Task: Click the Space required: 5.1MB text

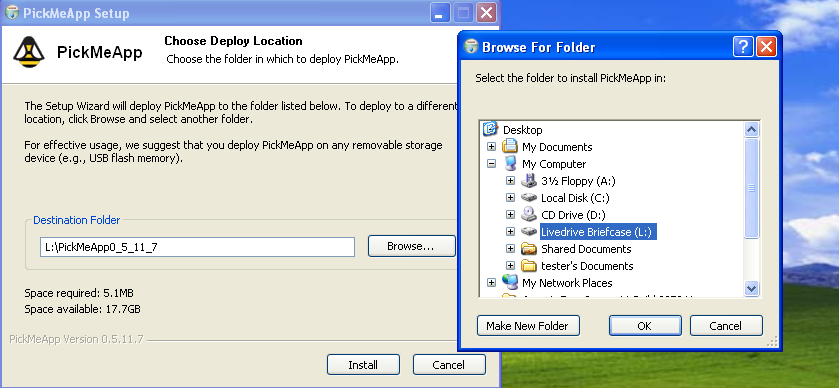Action: (x=79, y=293)
